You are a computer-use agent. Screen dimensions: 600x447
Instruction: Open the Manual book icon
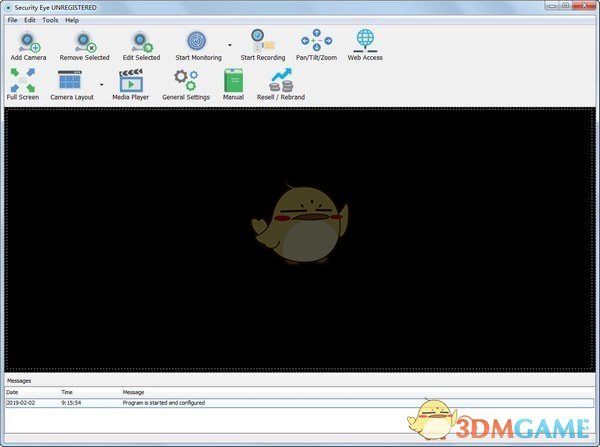click(x=233, y=80)
